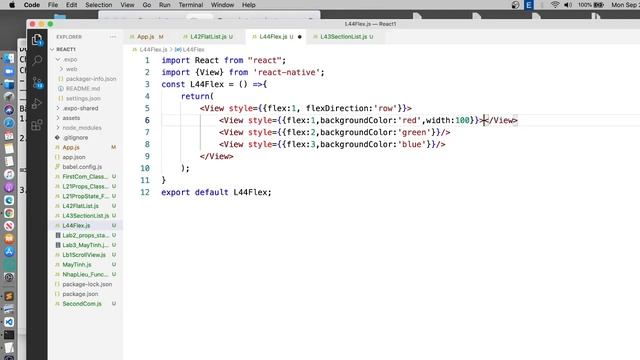Open Chrome from the dock
The width and height of the screenshot is (640, 360).
point(9,213)
